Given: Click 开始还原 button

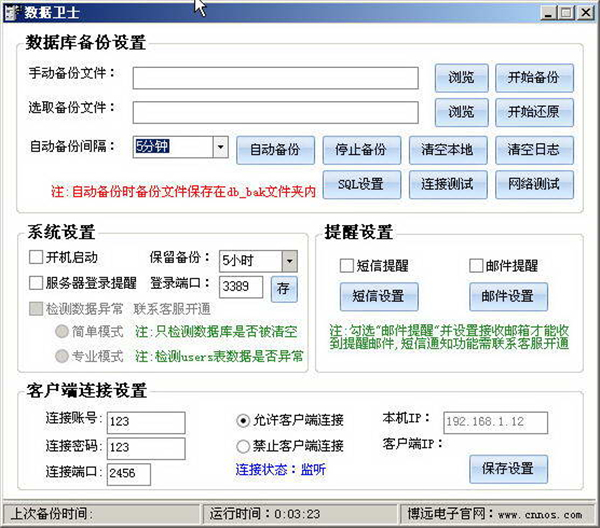Looking at the screenshot, I should pos(534,112).
